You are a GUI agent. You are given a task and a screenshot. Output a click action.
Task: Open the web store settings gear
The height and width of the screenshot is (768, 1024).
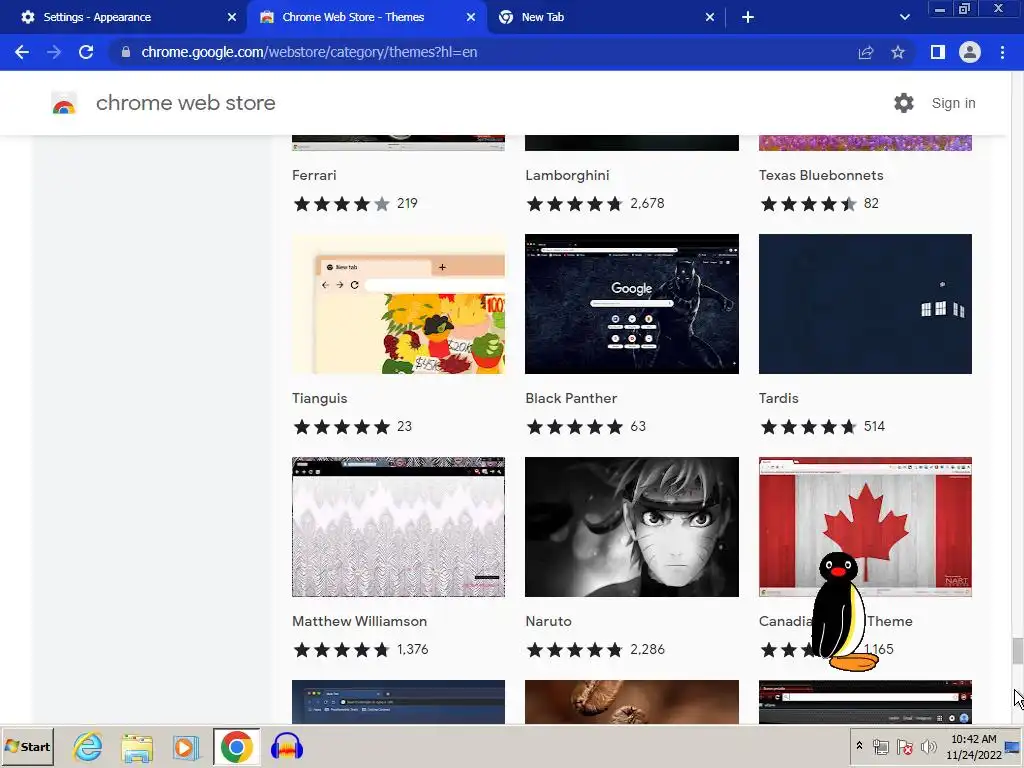pos(904,103)
